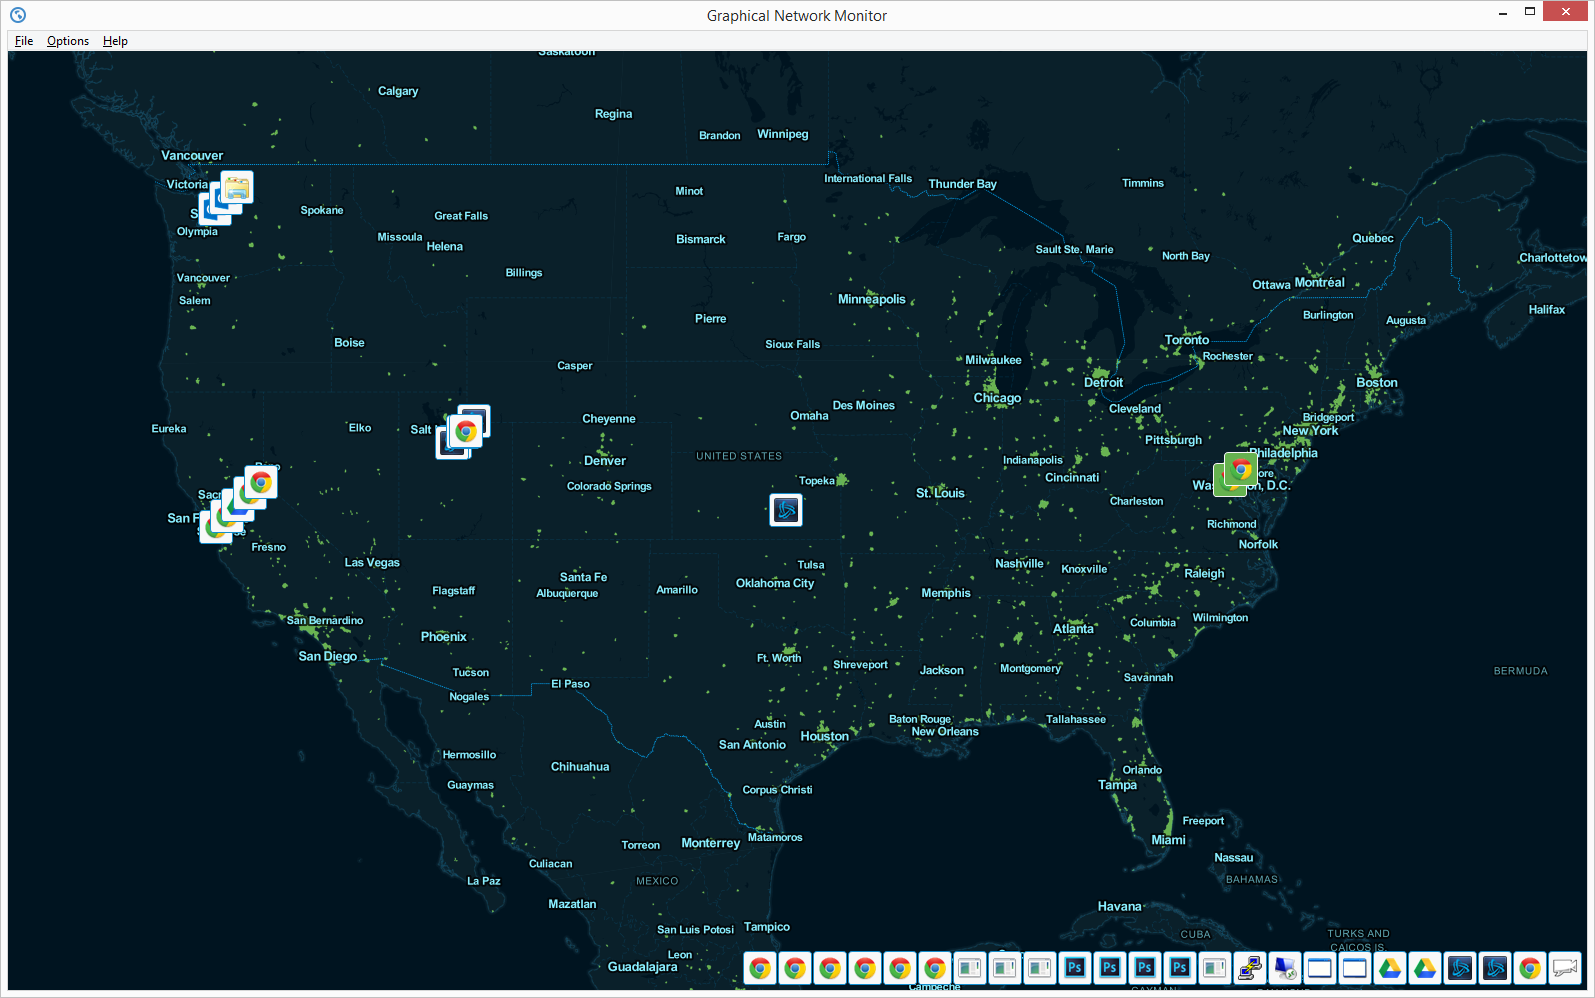
Task: Click the Chrome icon beside the camera icon
Action: coord(1530,968)
